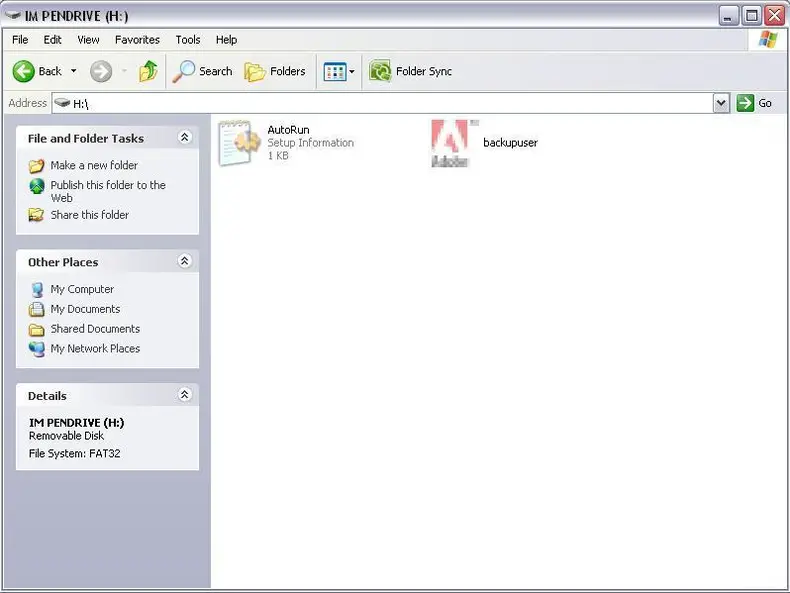This screenshot has width=790, height=593.
Task: Click the Make a new folder icon
Action: click(36, 166)
